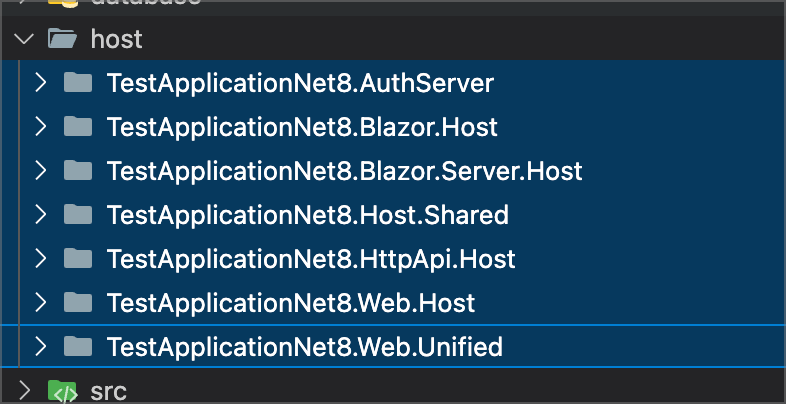
Task: Select the TestApplicationNet8.Host.Shared label
Action: [x=307, y=215]
